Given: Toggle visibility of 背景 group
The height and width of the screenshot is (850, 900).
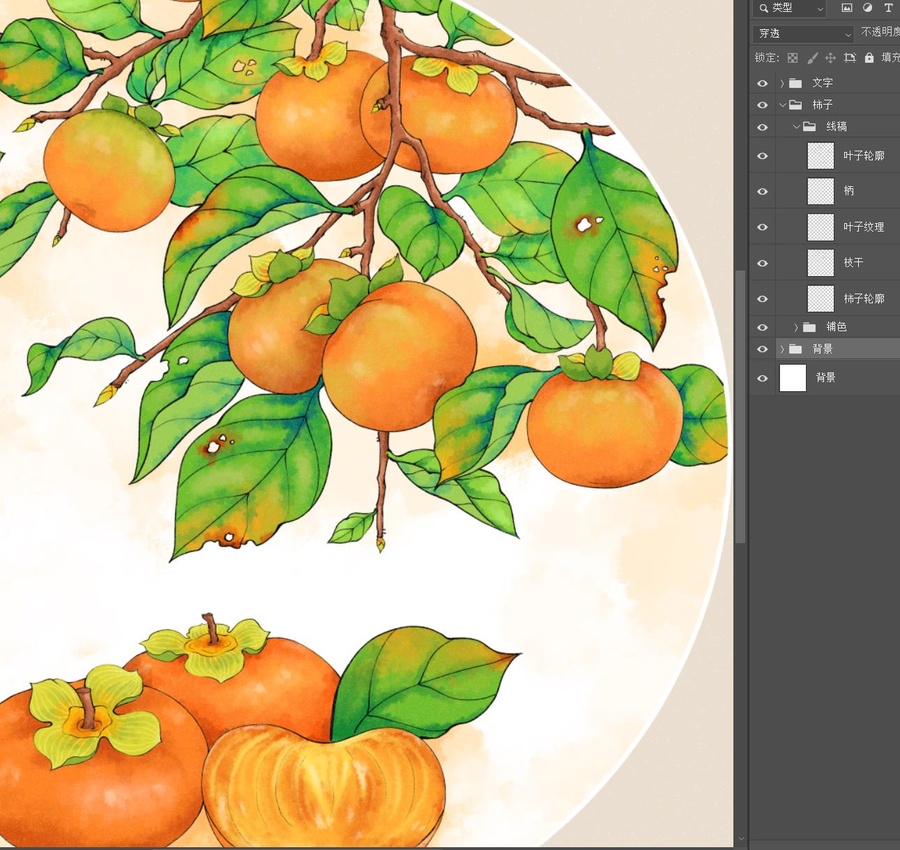Looking at the screenshot, I should [762, 350].
